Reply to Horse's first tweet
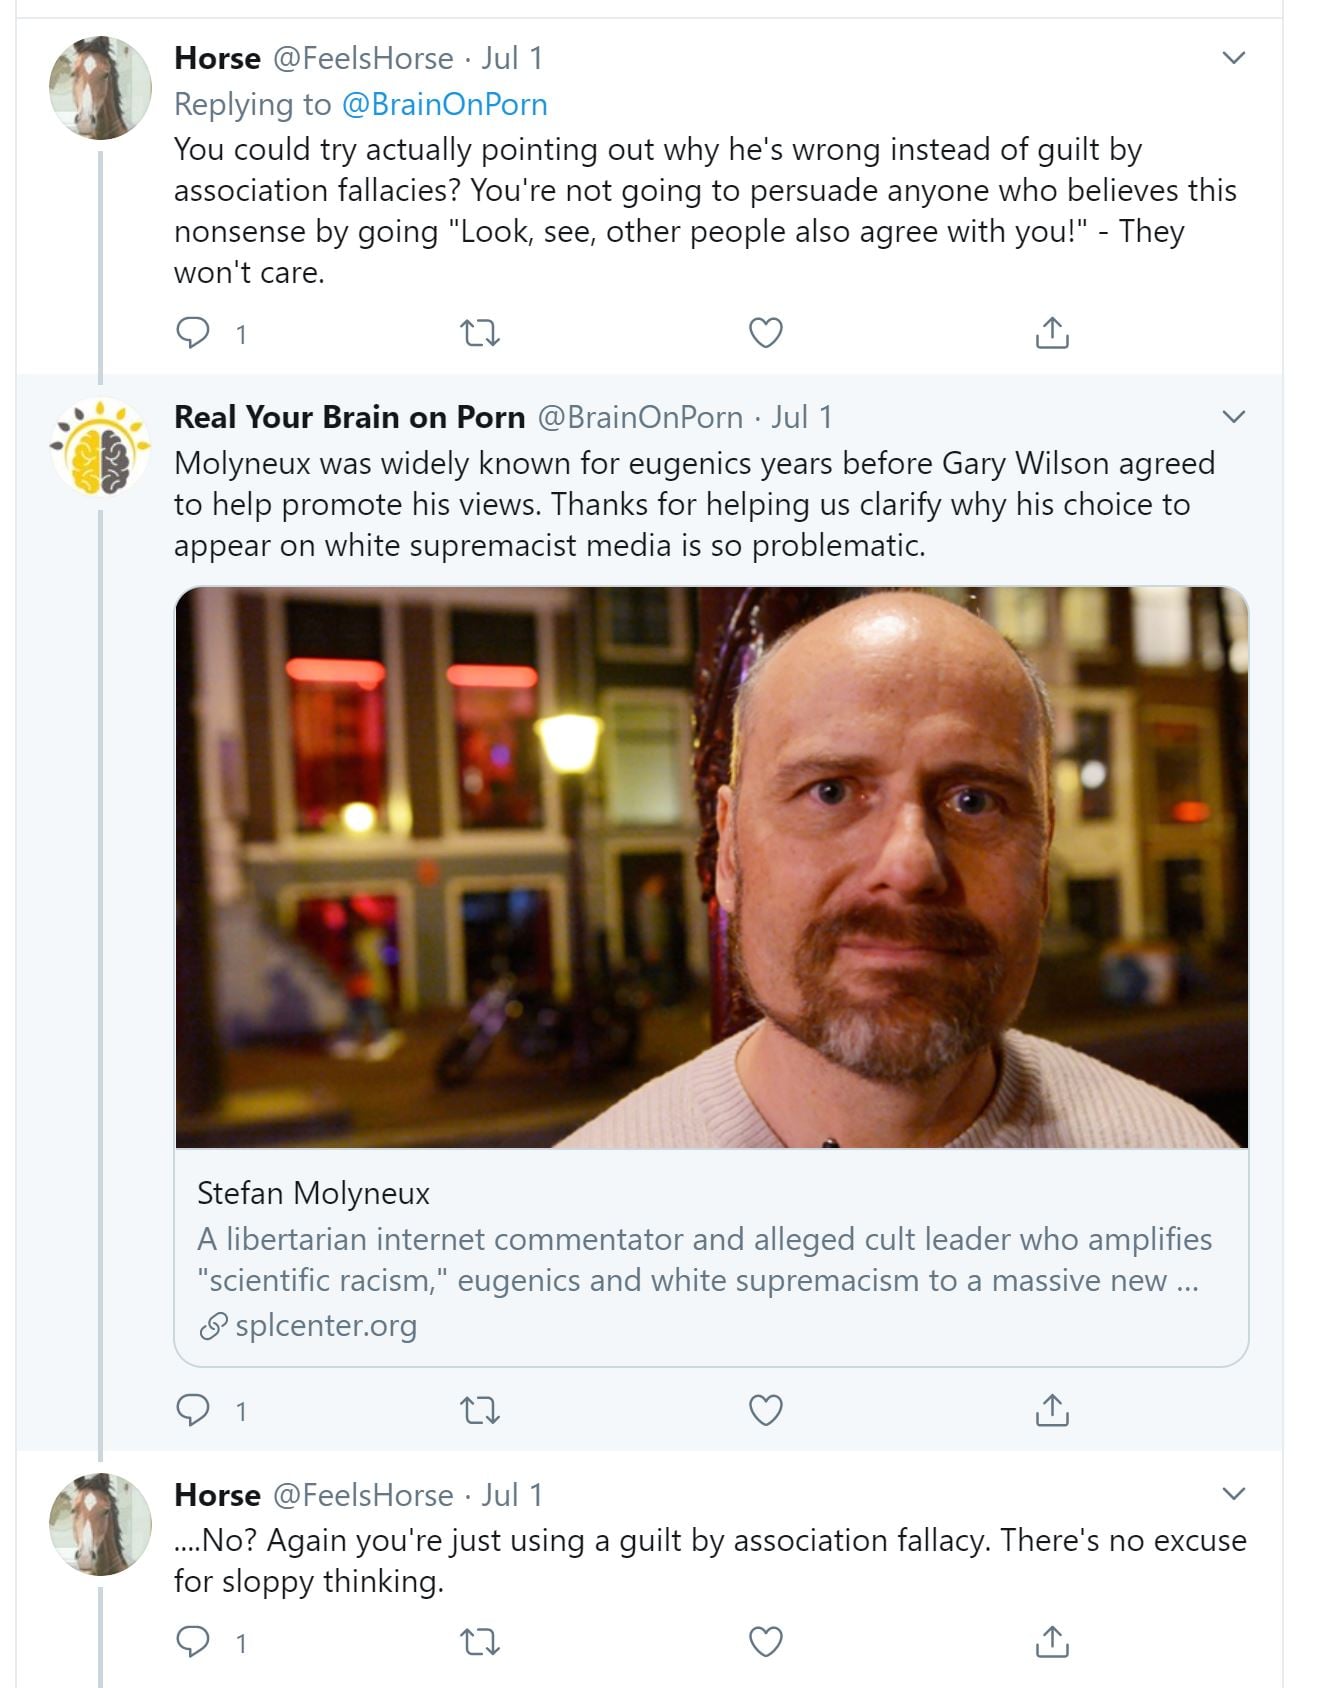This screenshot has width=1321, height=1688. click(192, 332)
